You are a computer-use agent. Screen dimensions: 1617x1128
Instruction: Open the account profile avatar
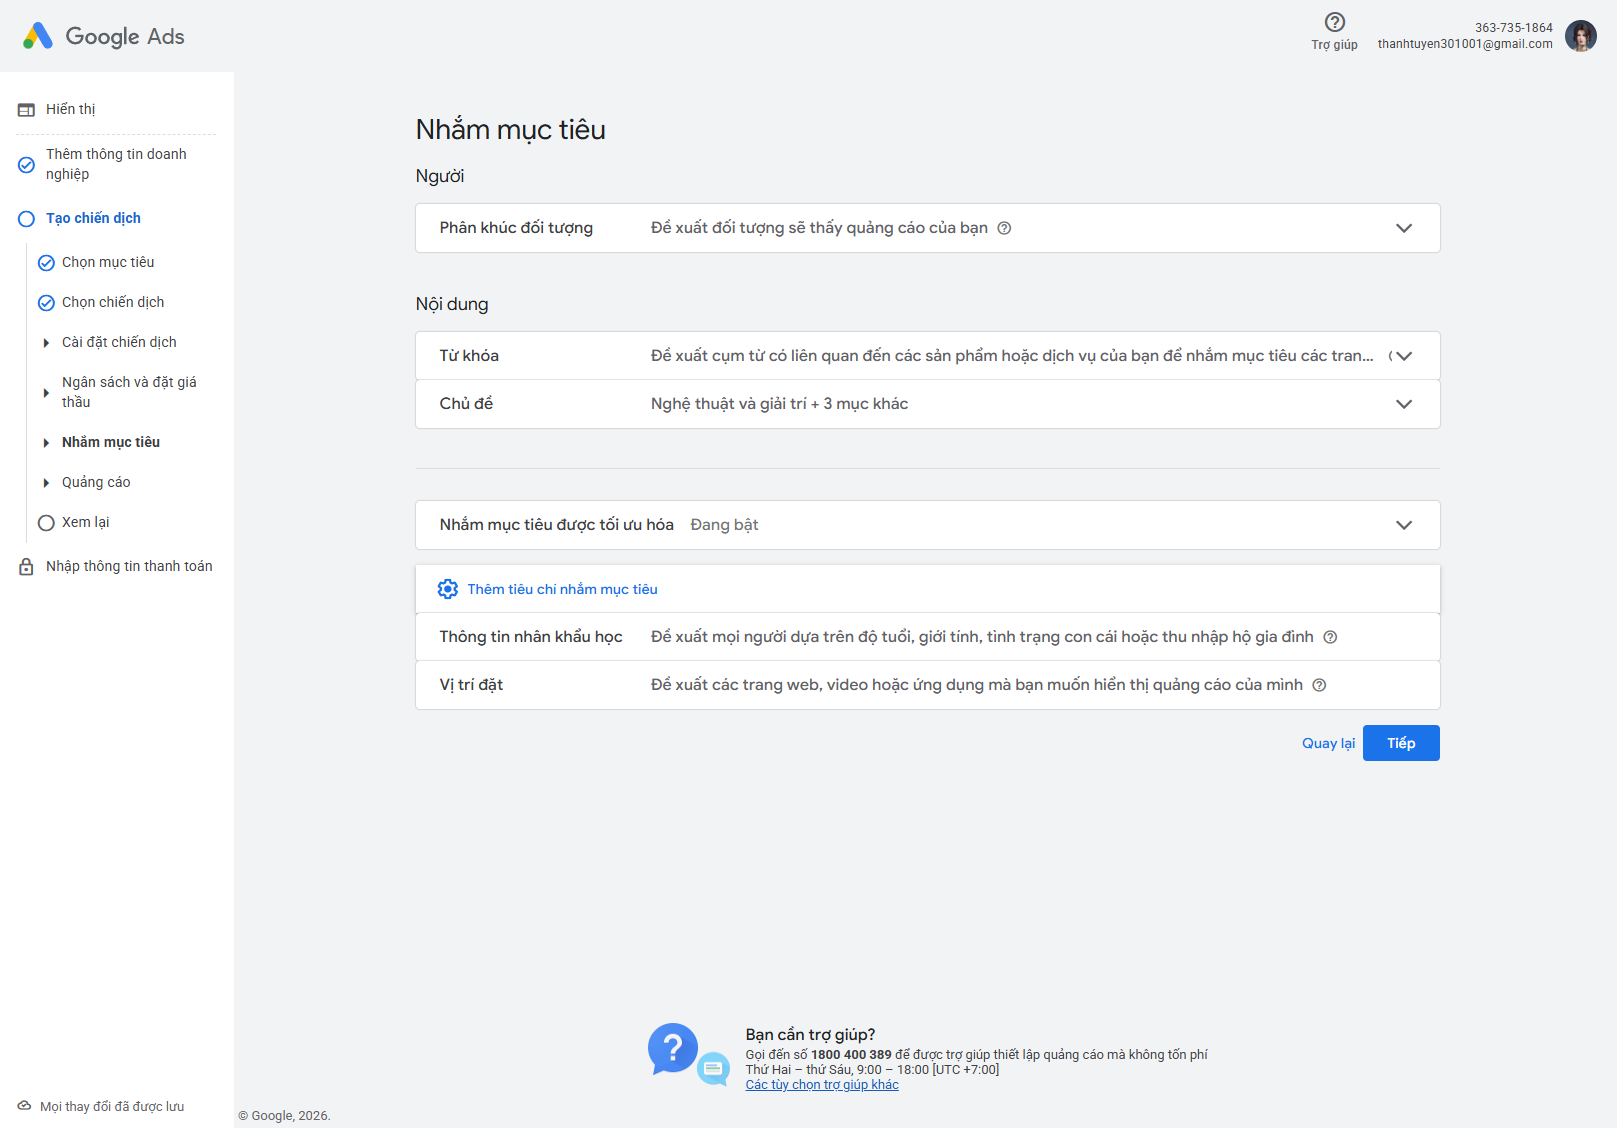1581,36
